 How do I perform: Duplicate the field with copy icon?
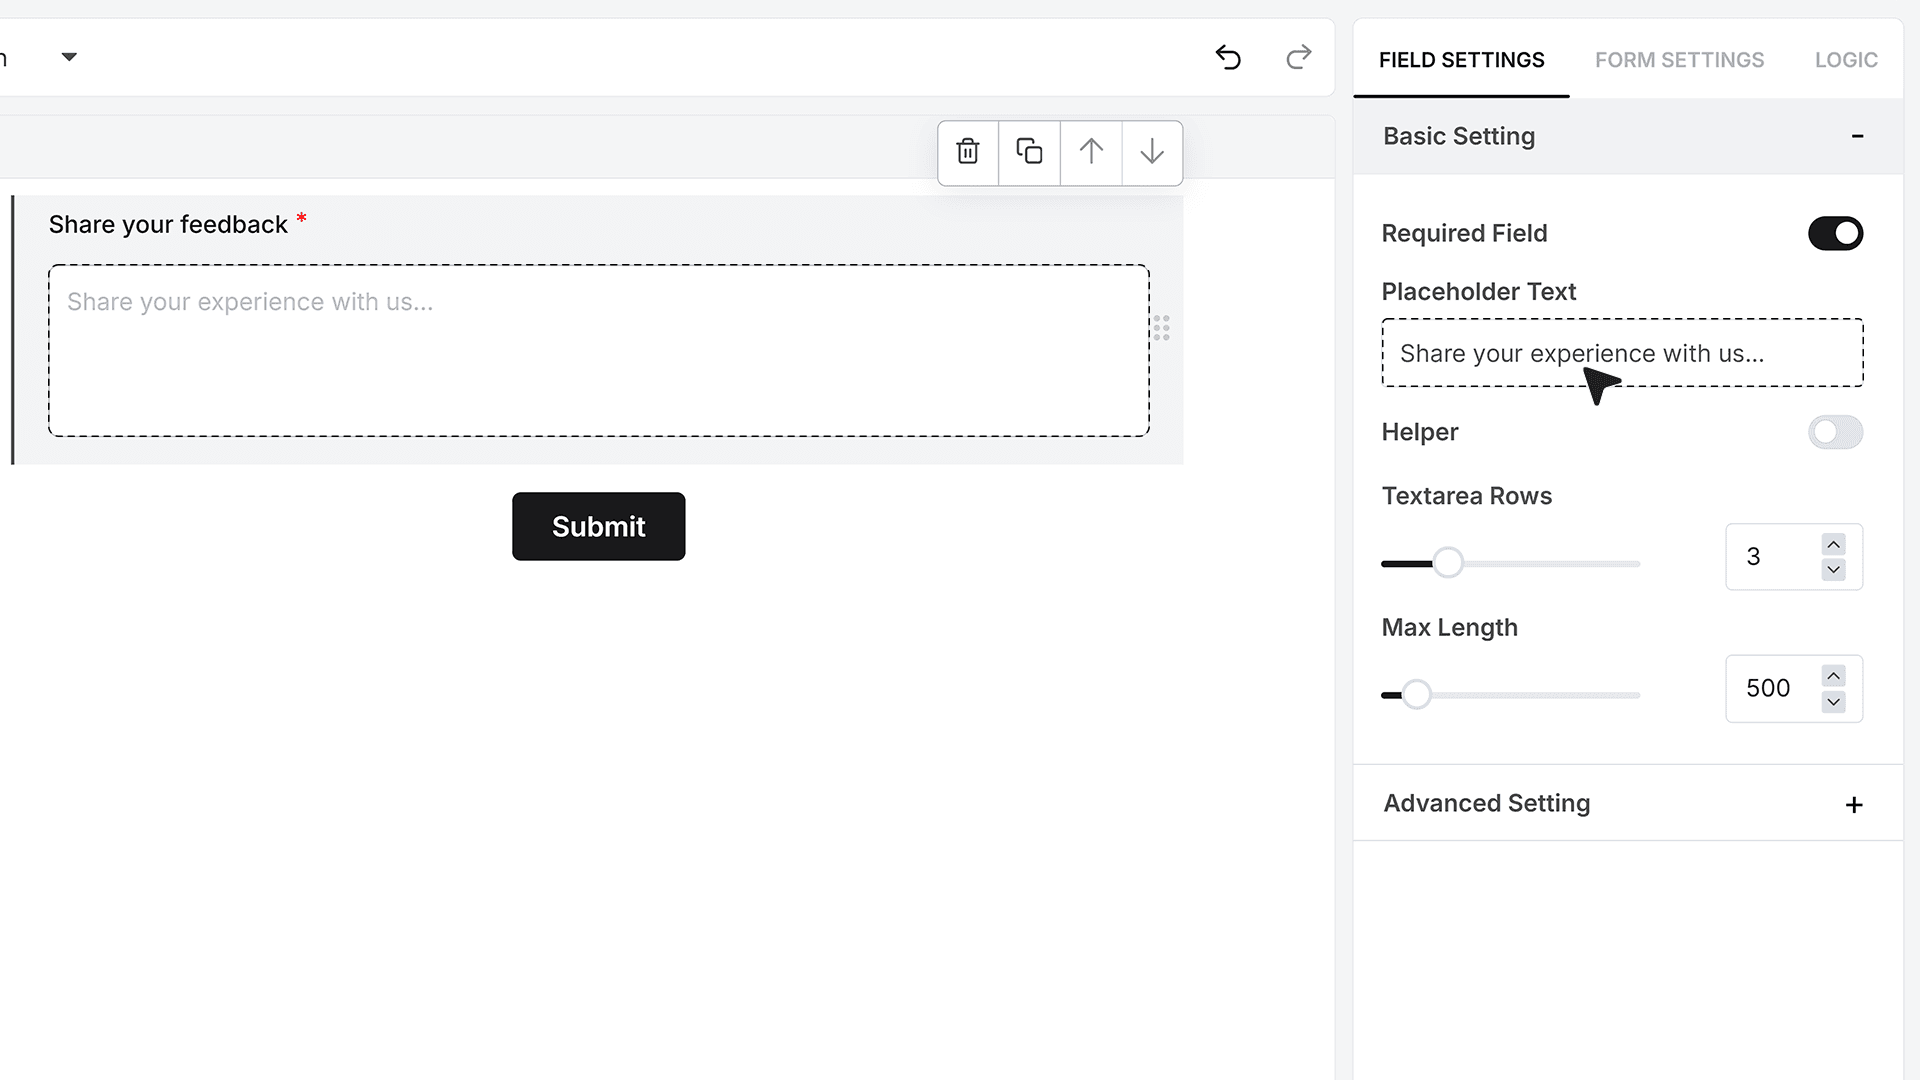point(1029,152)
